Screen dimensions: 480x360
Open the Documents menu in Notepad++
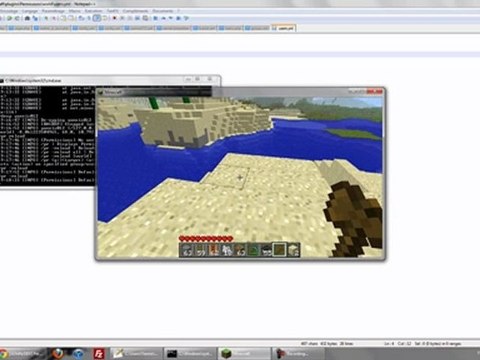coord(163,11)
